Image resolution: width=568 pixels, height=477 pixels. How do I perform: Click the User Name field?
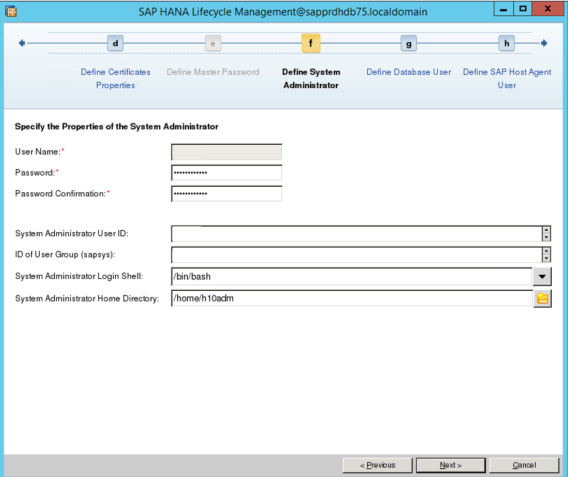(x=226, y=152)
